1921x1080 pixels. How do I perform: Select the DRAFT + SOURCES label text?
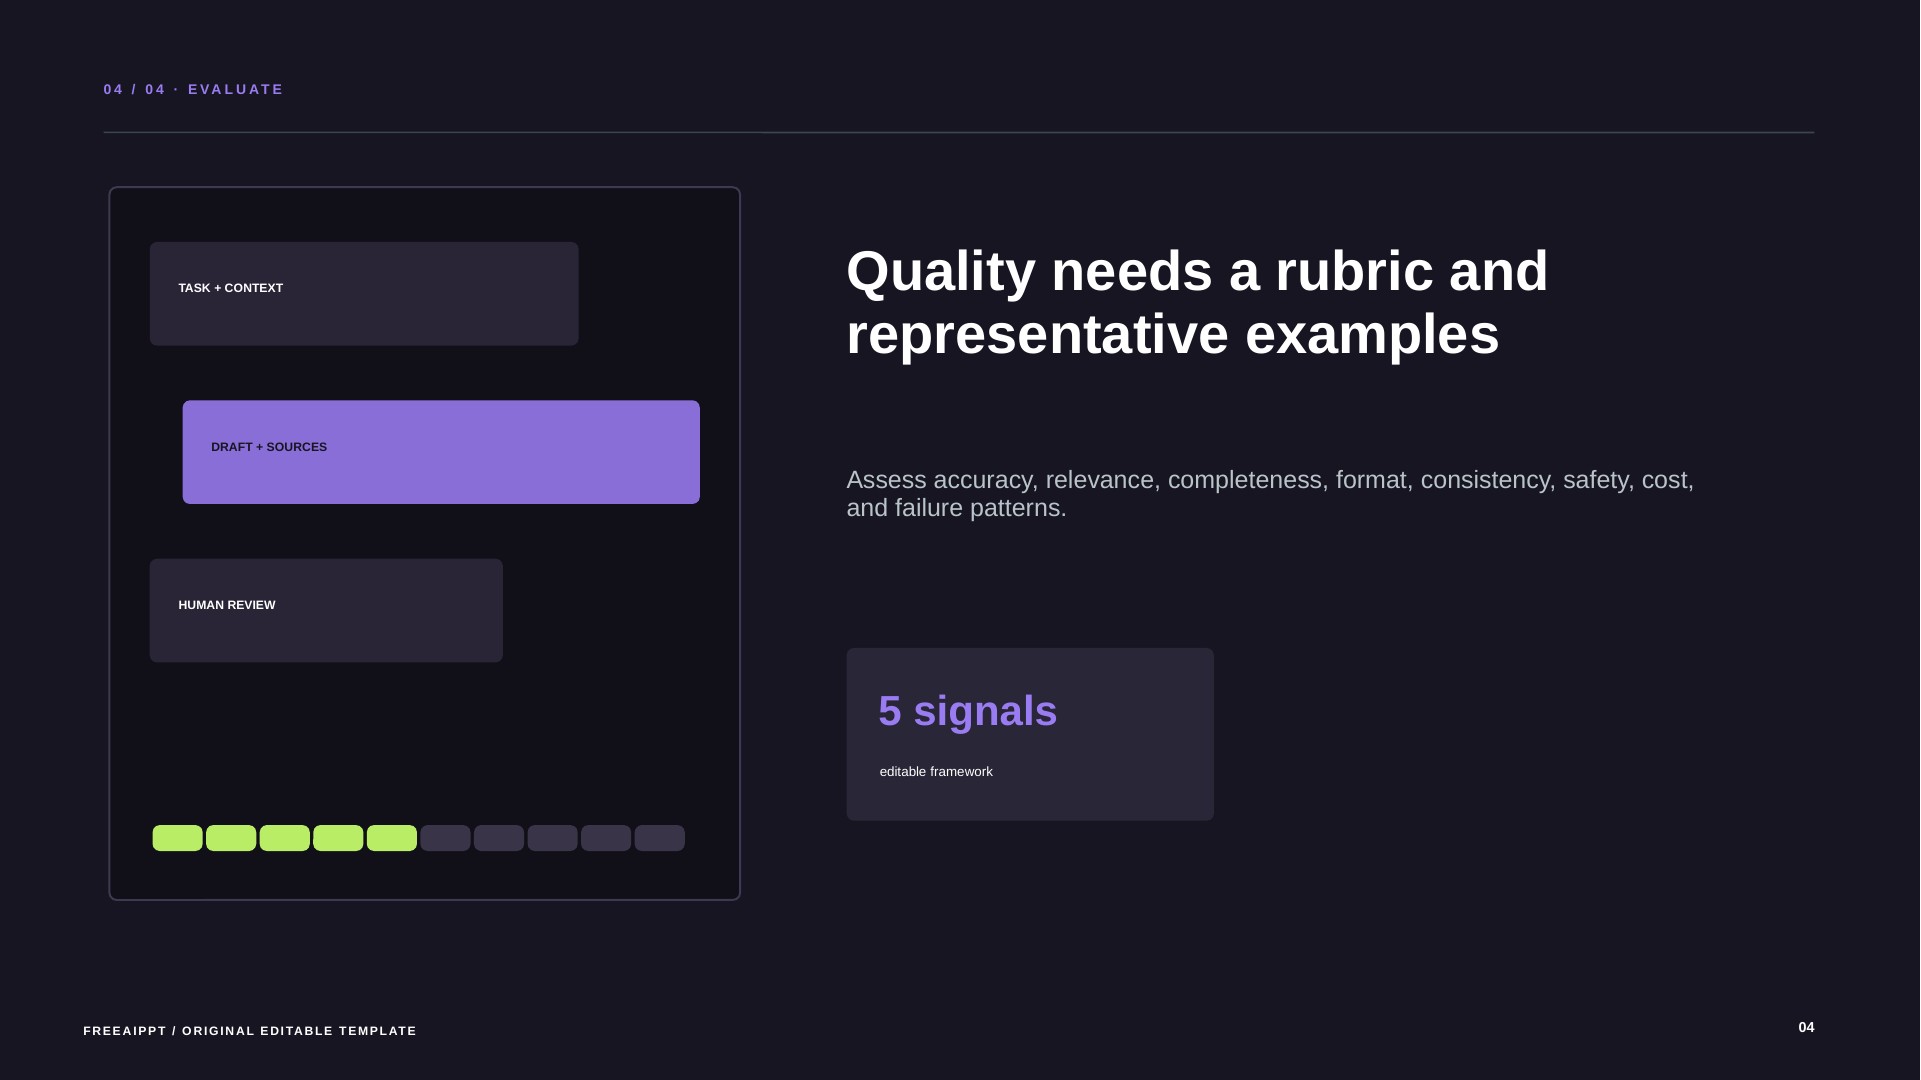point(269,447)
